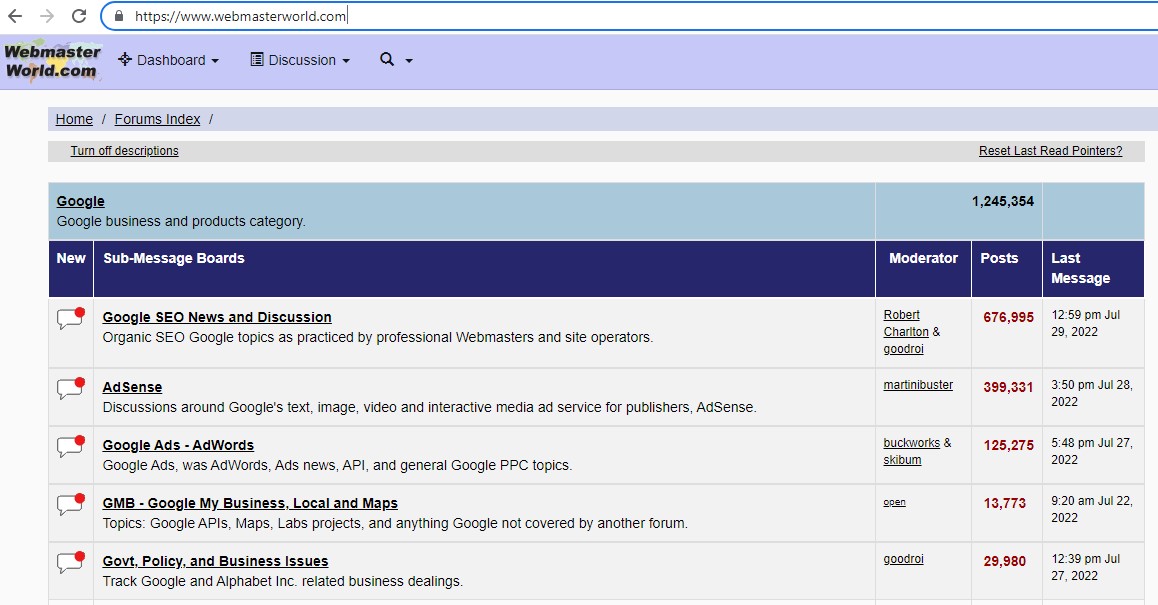
Task: View moderator Robert Charlton profile
Action: tap(905, 324)
